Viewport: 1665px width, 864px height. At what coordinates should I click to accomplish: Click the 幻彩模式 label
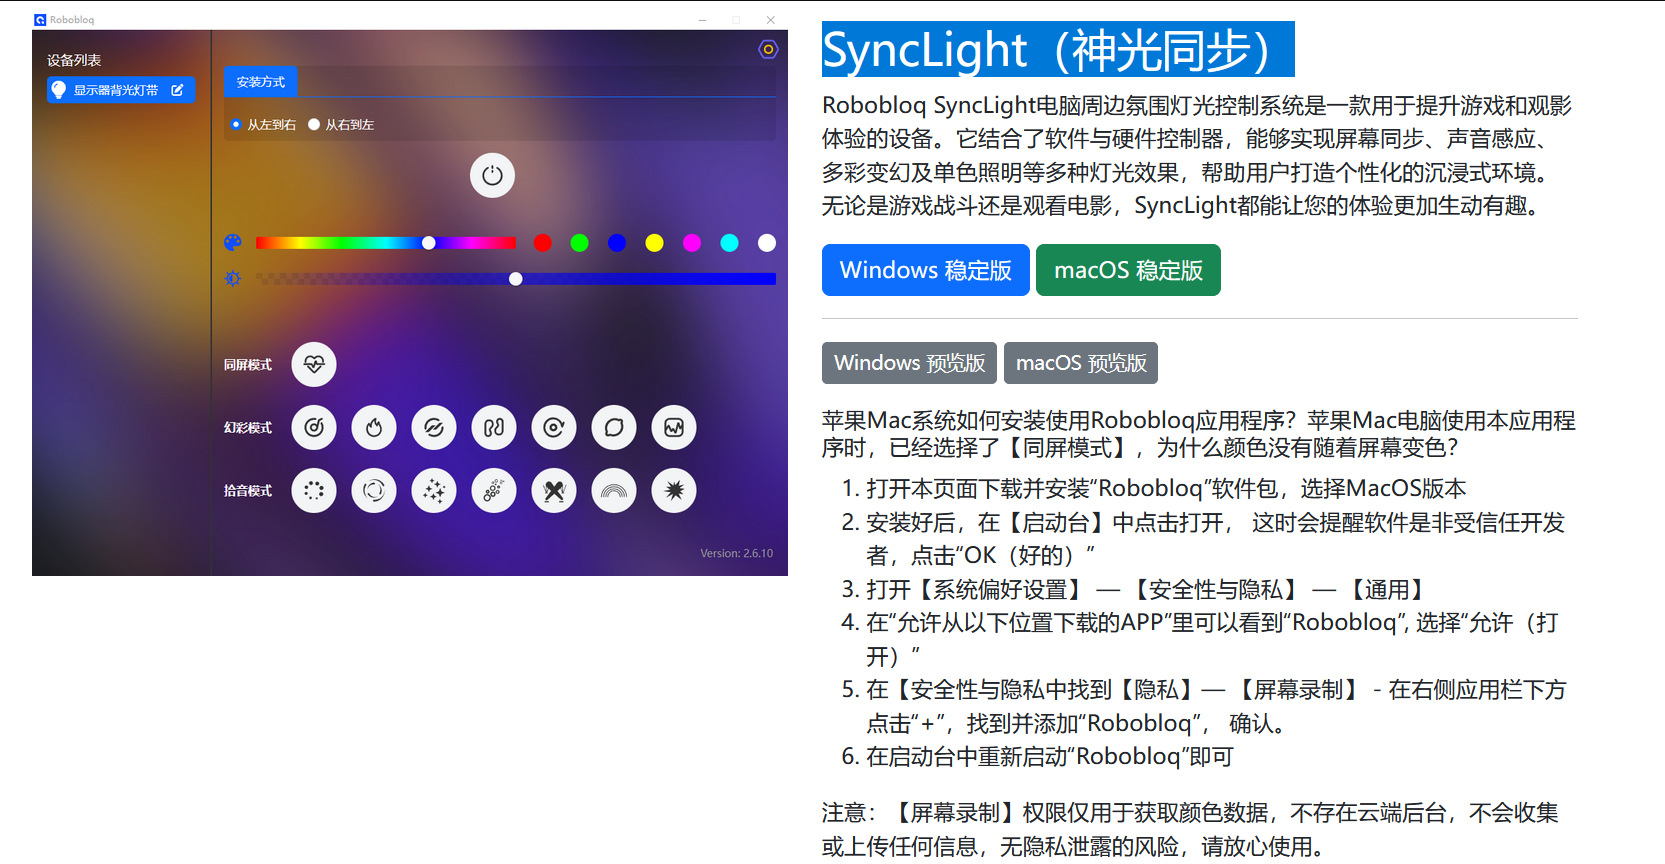(248, 428)
